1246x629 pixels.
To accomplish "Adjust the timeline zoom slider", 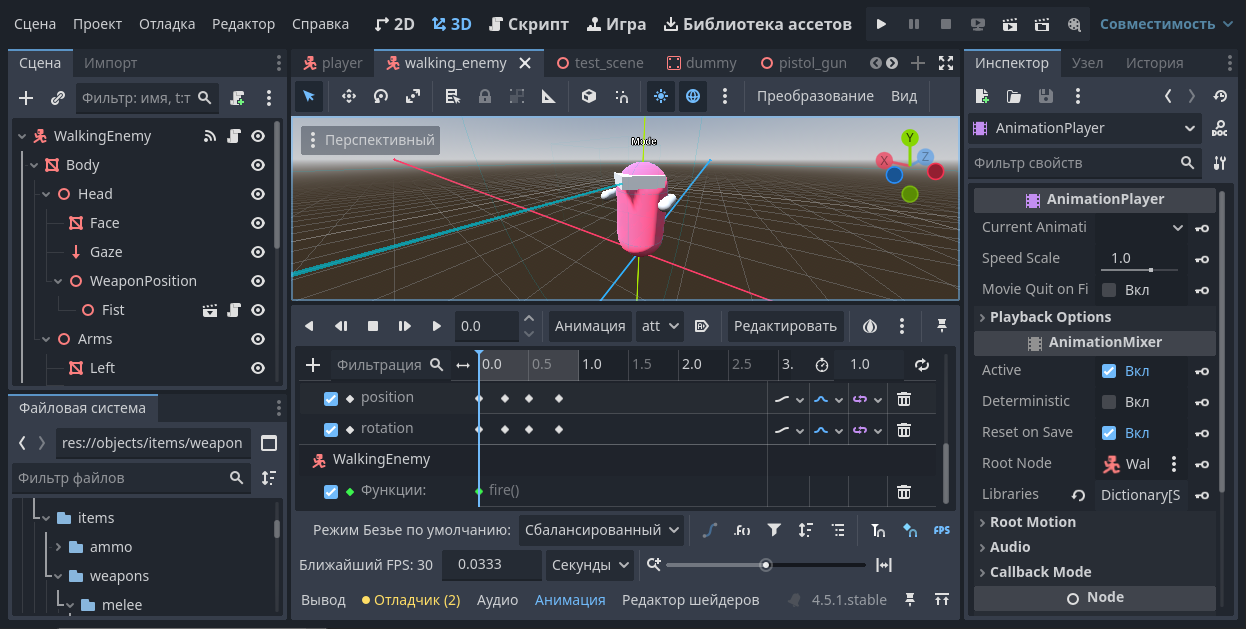I will pyautogui.click(x=765, y=565).
